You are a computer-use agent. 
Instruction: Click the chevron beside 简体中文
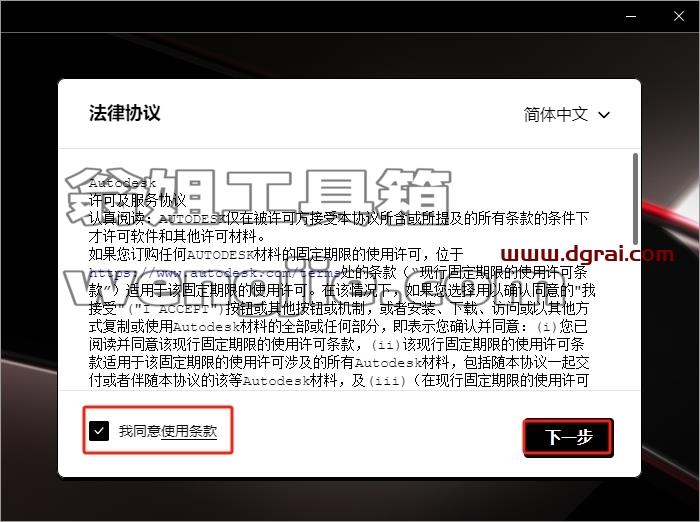tap(604, 115)
